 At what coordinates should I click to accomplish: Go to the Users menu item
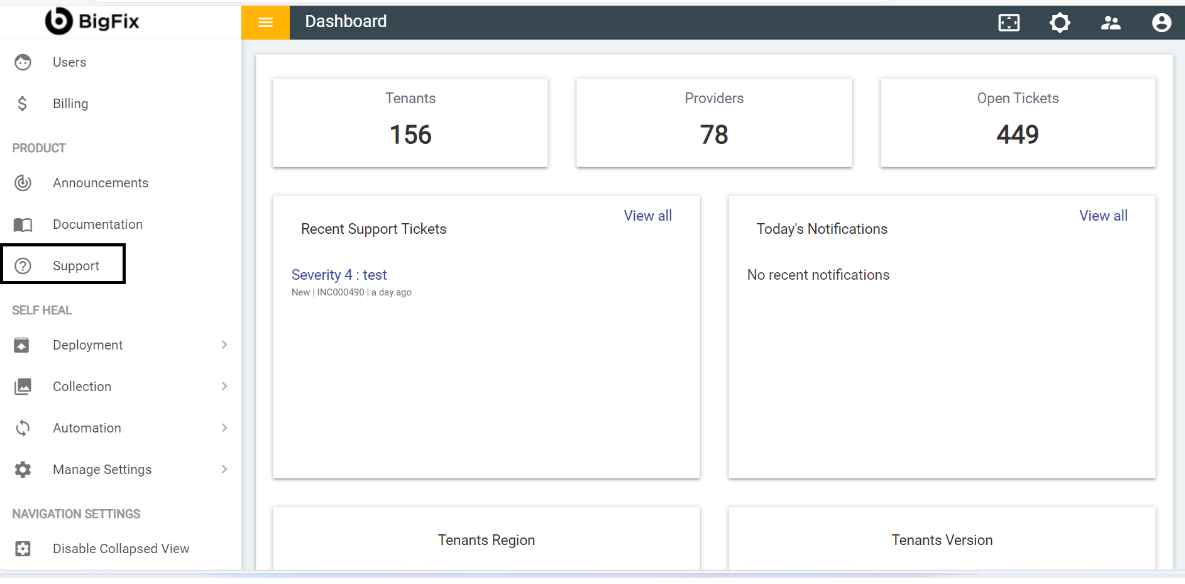point(69,62)
